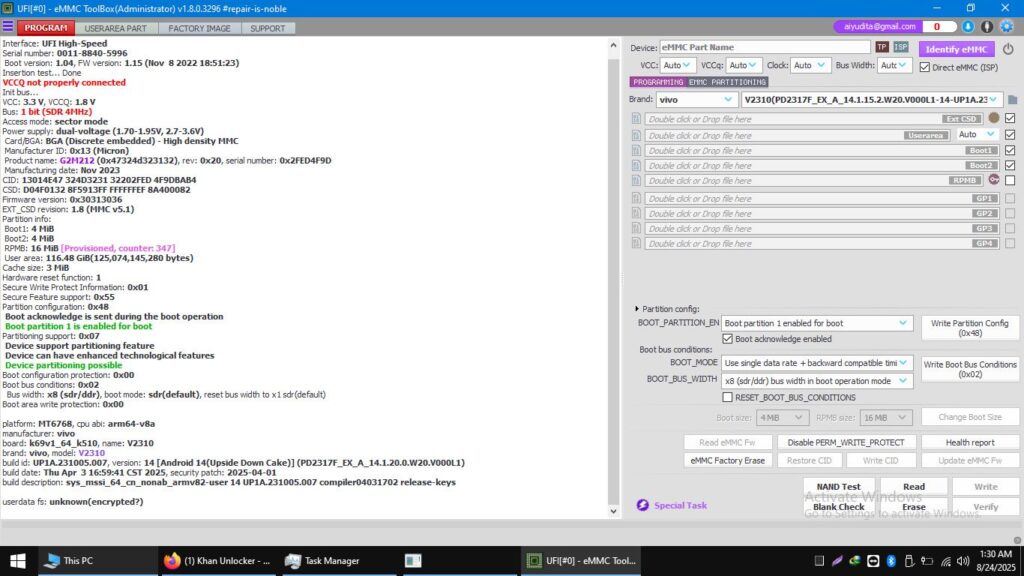Image resolution: width=1024 pixels, height=576 pixels.
Task: Open the green hamburger menu icon top-left
Action: (9, 27)
